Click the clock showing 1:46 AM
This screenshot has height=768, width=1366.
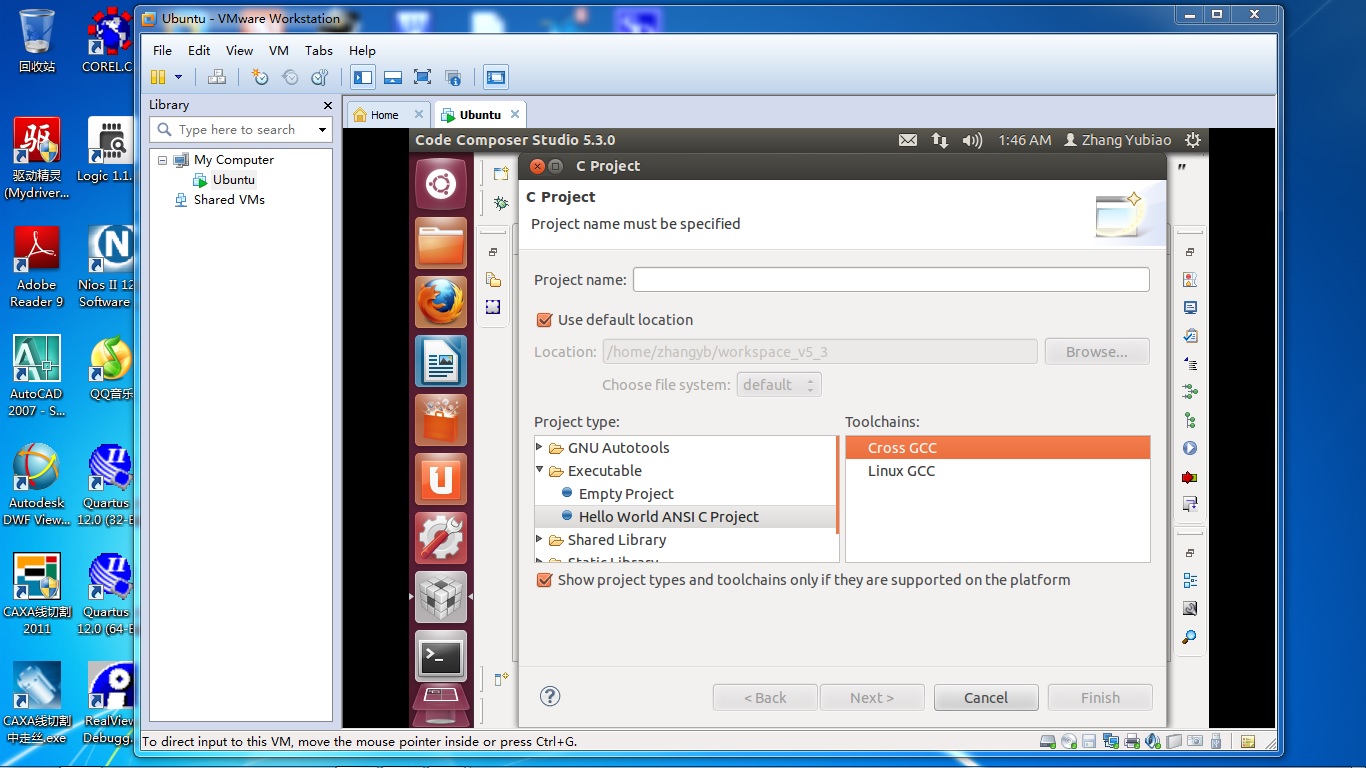pos(1025,141)
